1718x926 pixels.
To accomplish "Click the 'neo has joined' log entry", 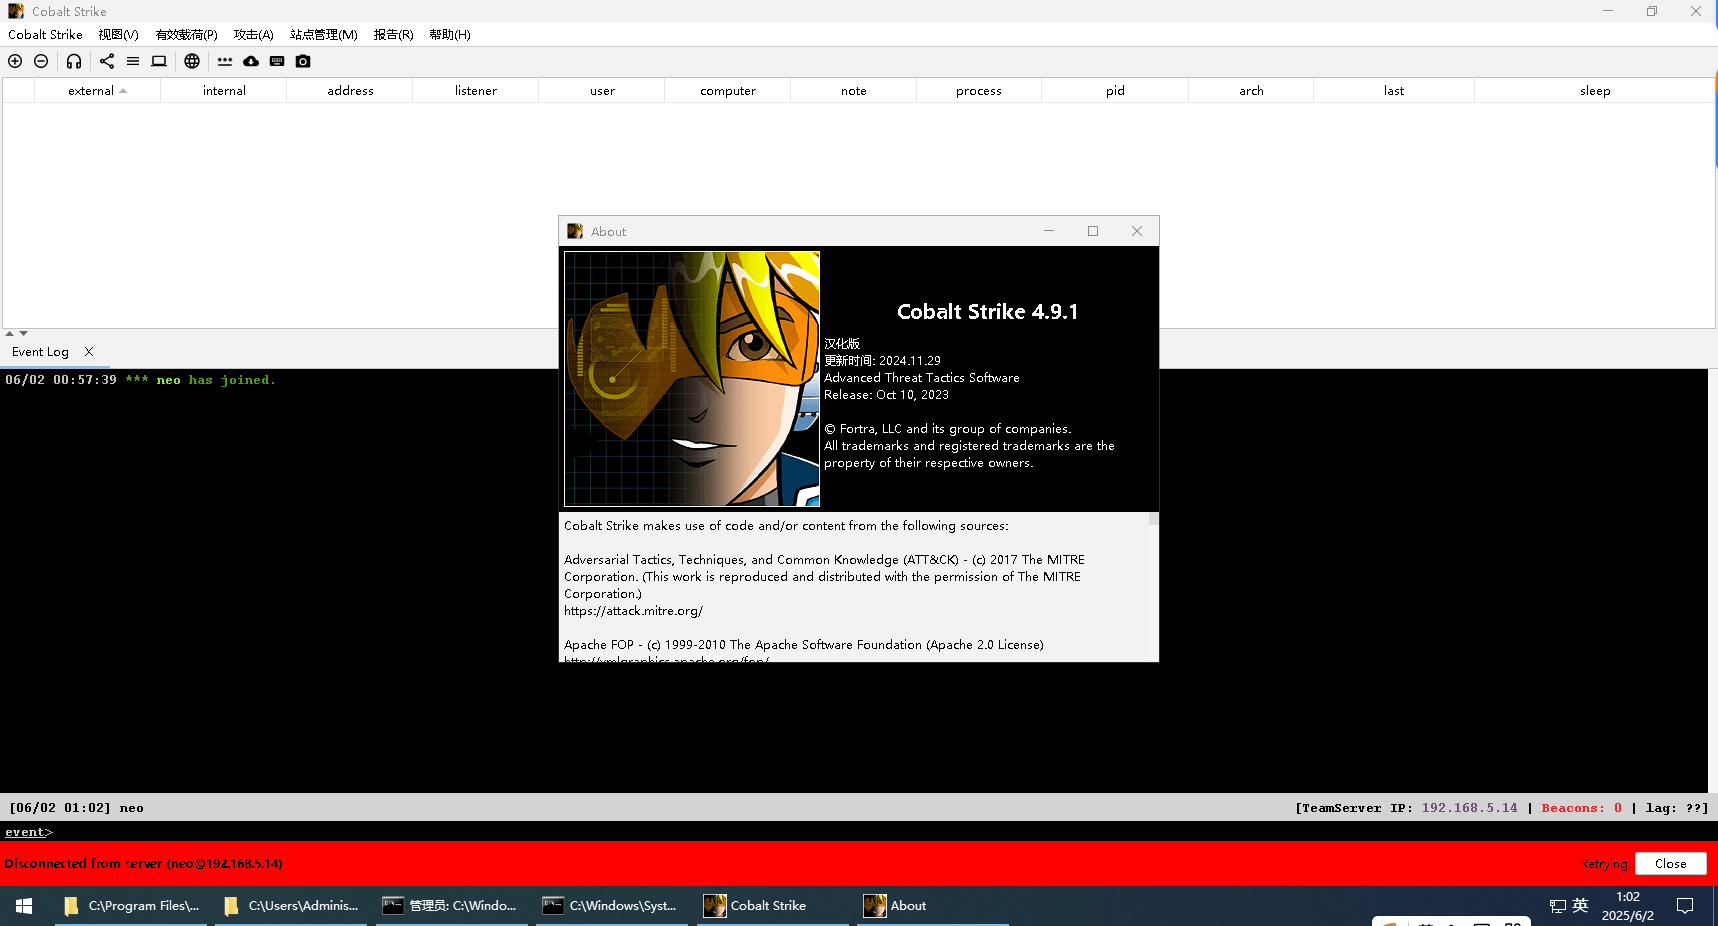I will click(x=140, y=380).
